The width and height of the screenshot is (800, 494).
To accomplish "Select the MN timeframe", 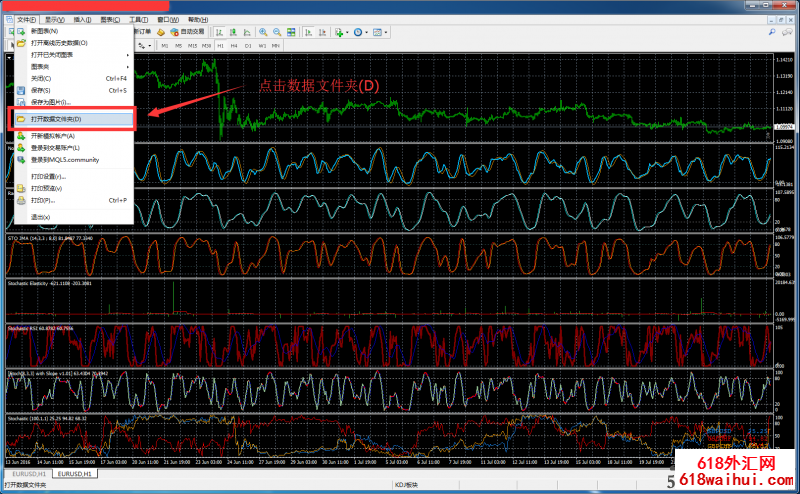I will tap(276, 45).
